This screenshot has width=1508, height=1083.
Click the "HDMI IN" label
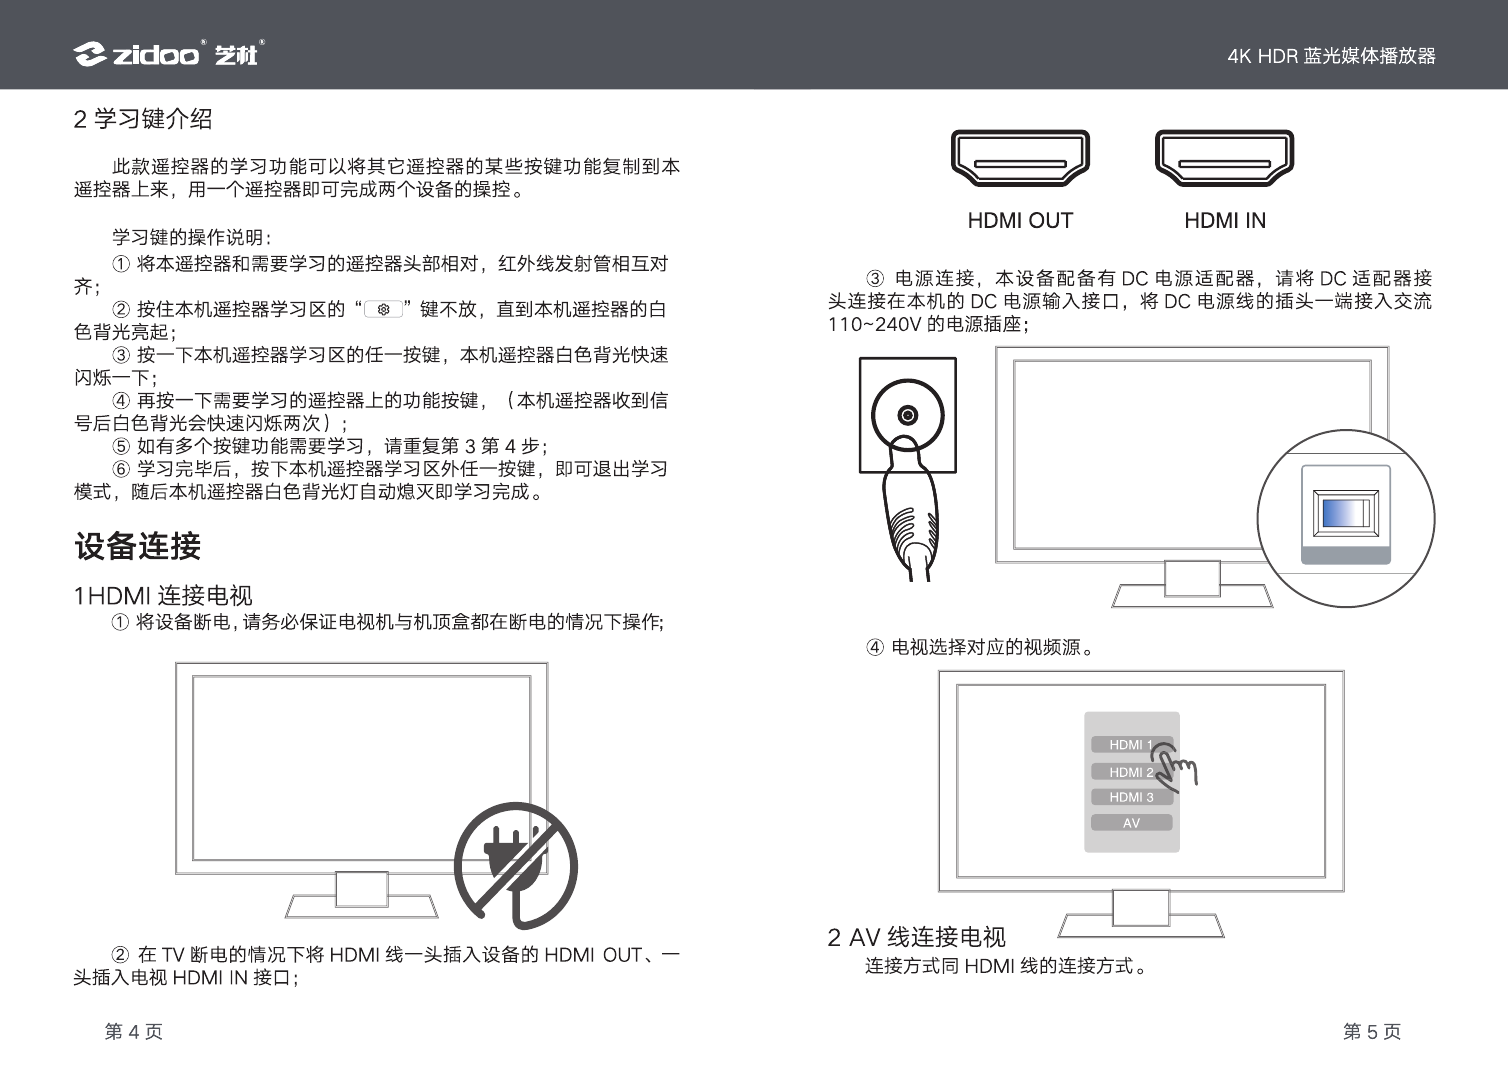point(1225,221)
